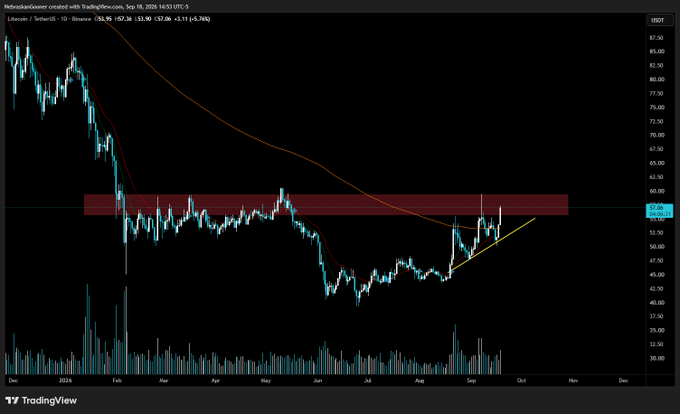Select the red resistance zone rectangle

coord(326,205)
